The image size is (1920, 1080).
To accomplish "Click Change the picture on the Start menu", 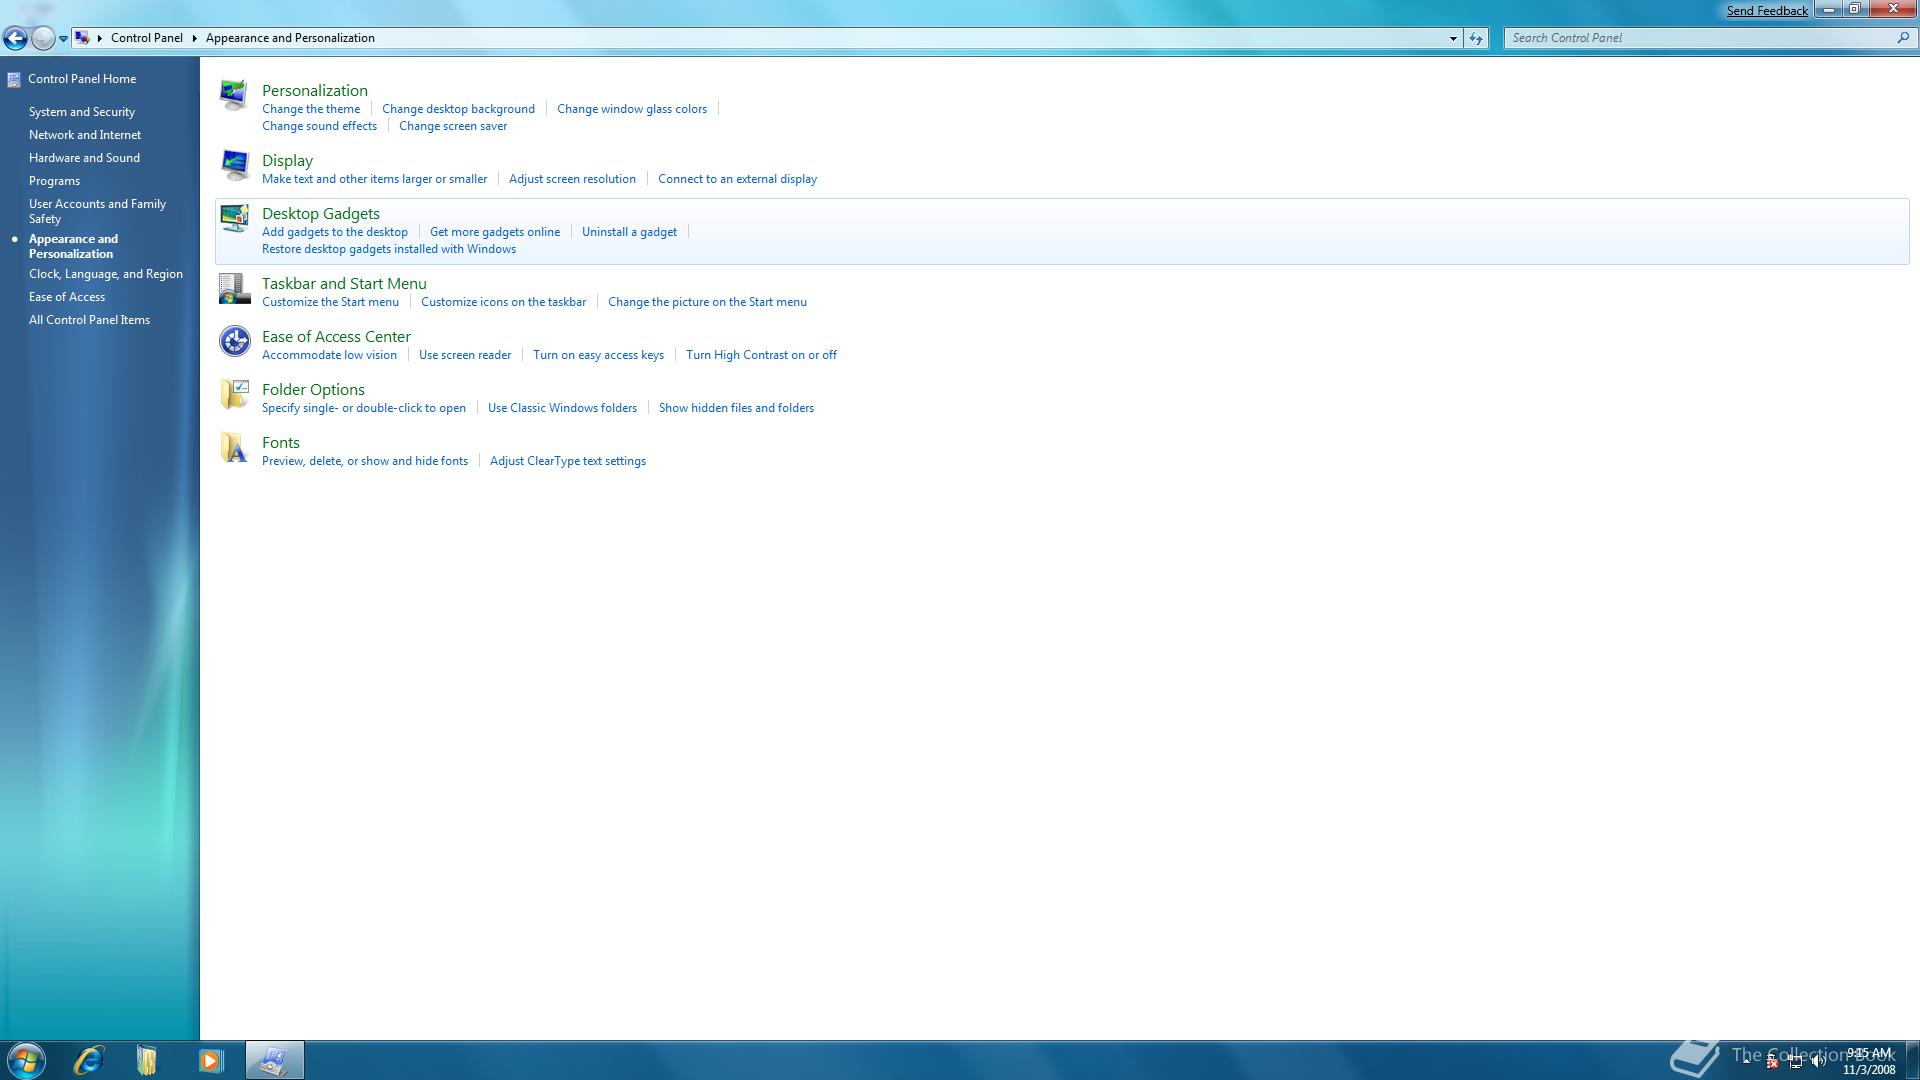I will (707, 302).
